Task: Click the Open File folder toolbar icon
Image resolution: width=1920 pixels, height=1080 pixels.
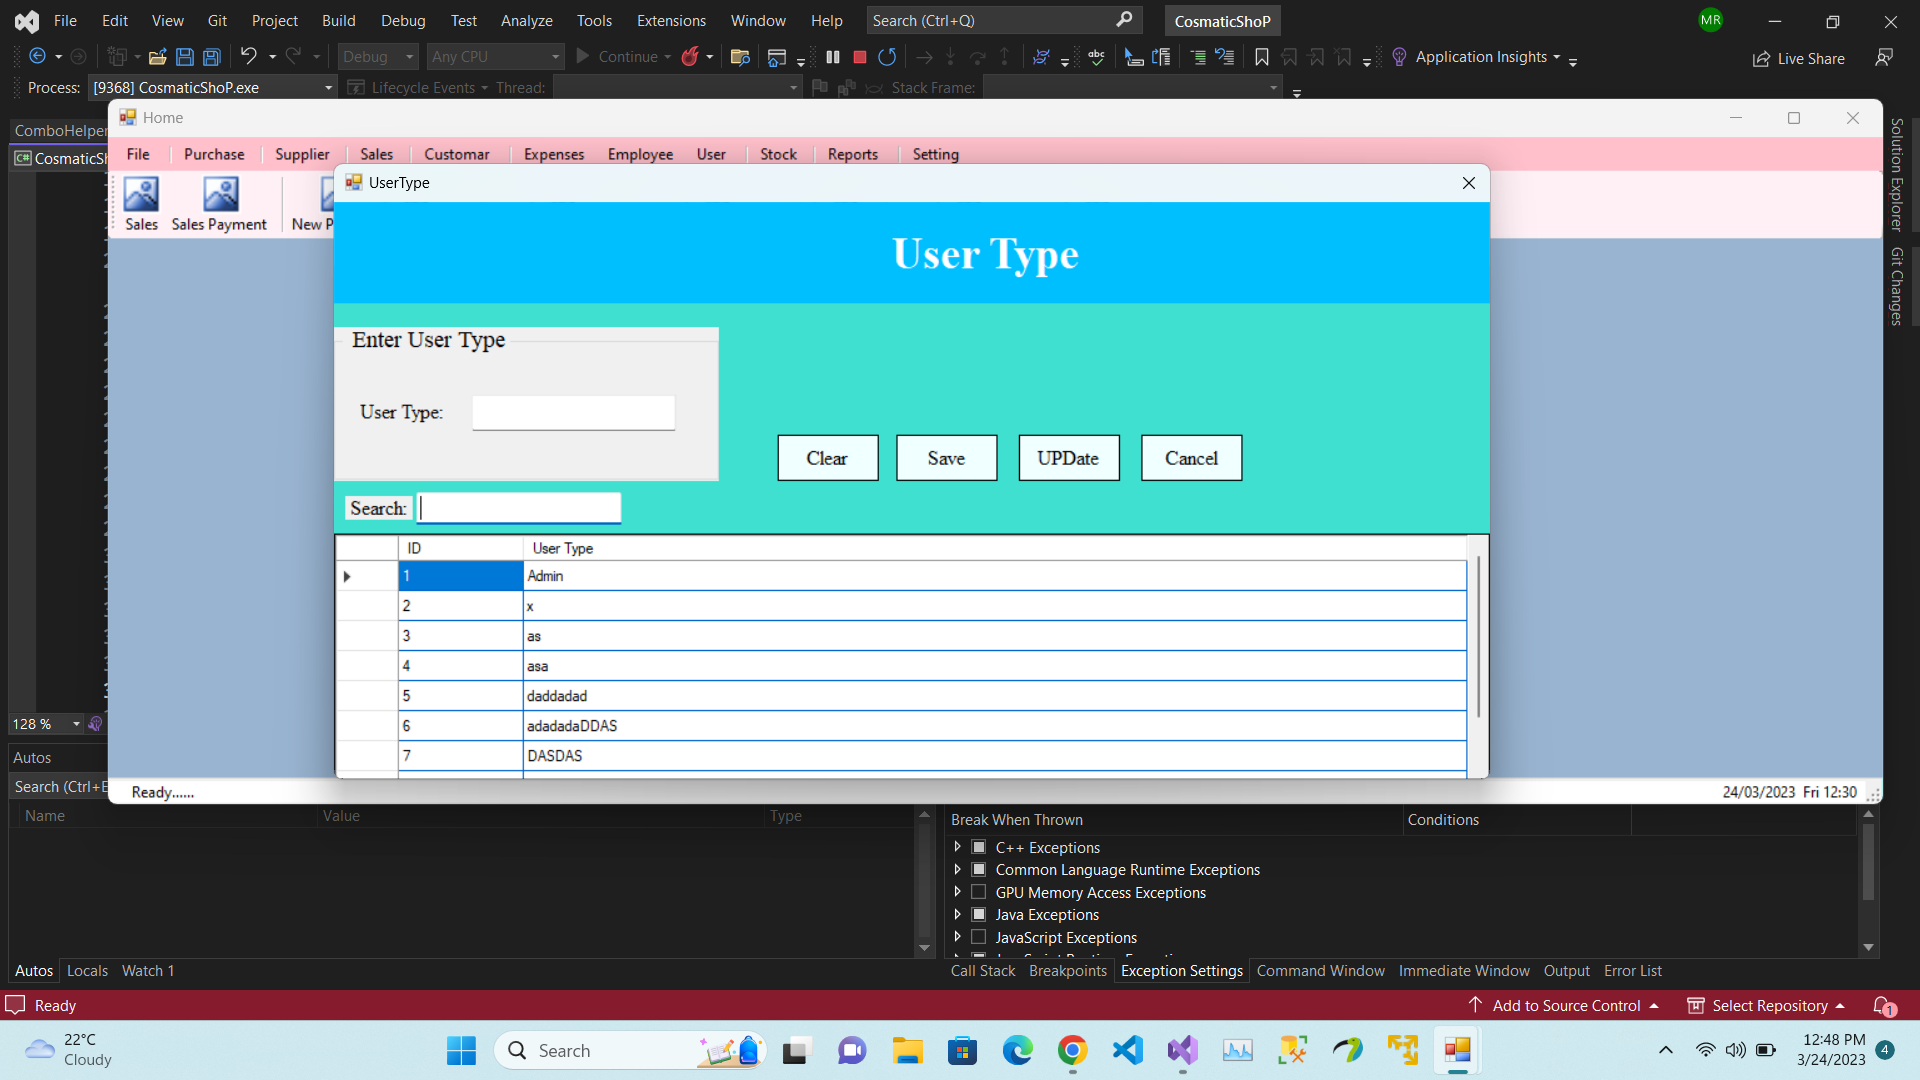Action: [157, 57]
